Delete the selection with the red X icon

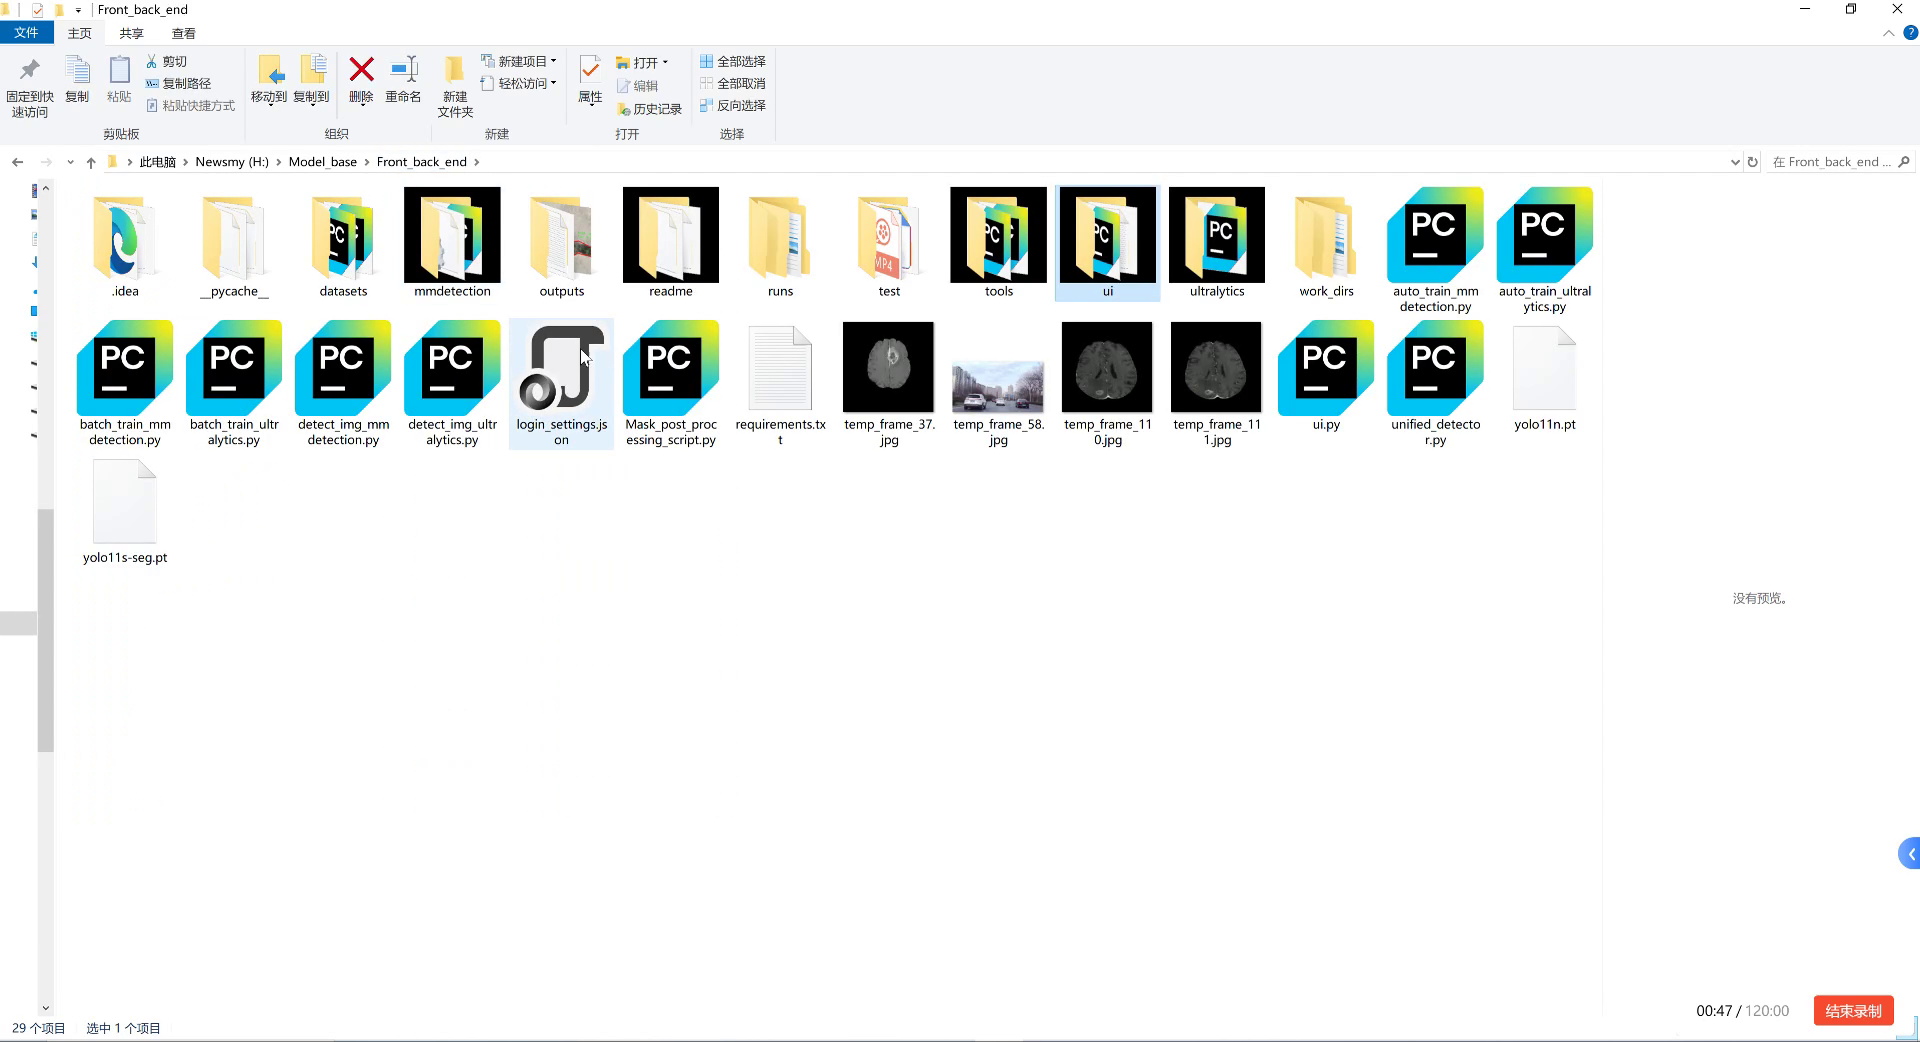click(x=361, y=80)
